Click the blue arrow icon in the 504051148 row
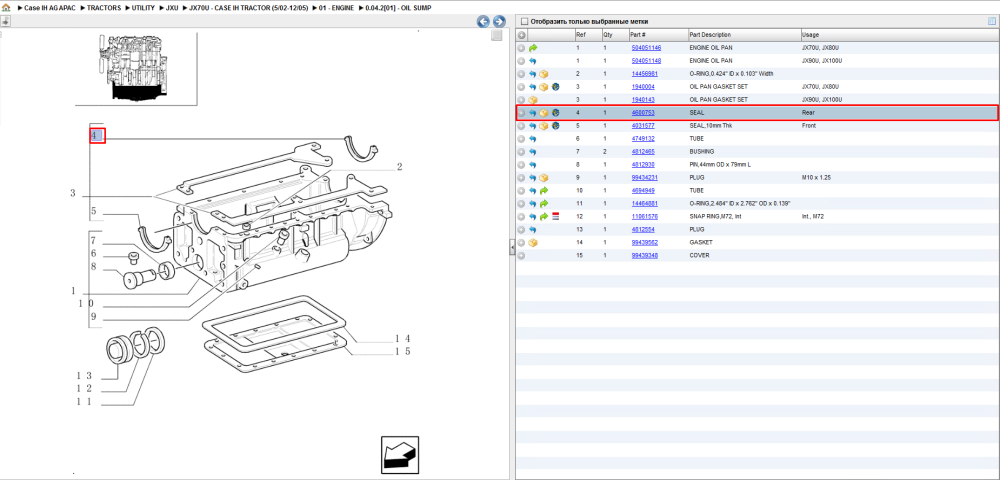The image size is (1000, 480). click(x=533, y=61)
